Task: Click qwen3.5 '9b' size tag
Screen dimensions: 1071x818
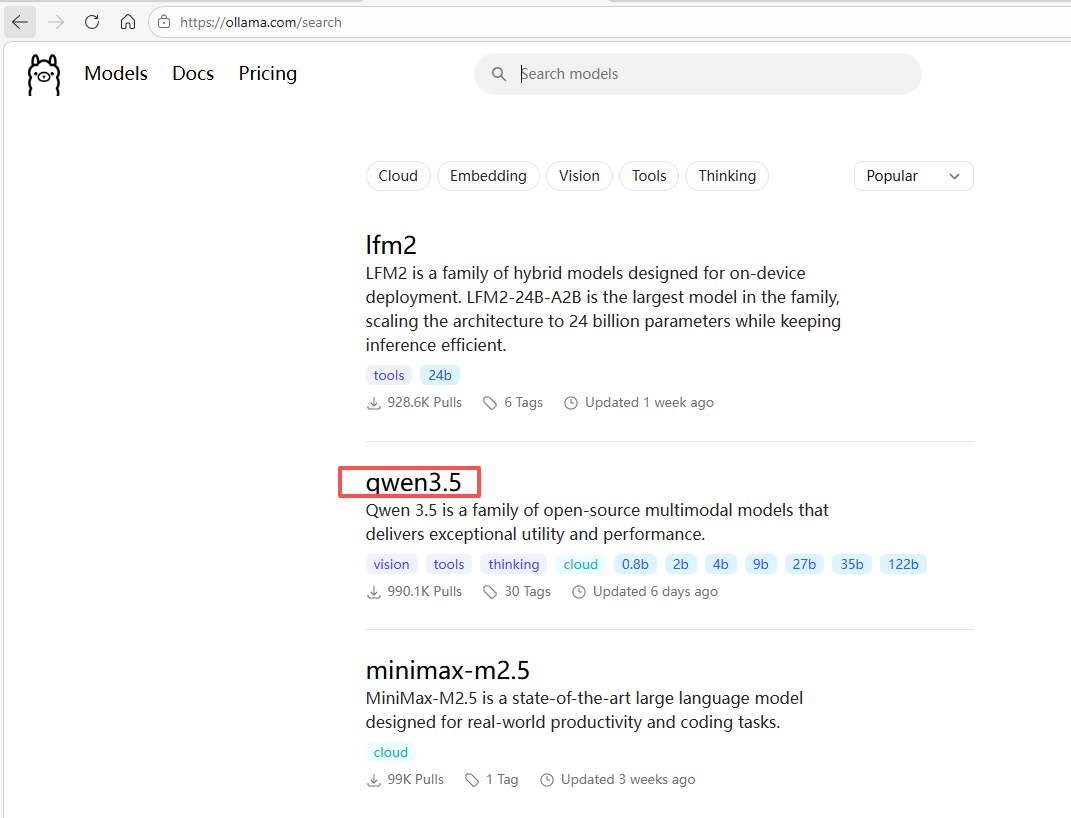Action: point(761,564)
